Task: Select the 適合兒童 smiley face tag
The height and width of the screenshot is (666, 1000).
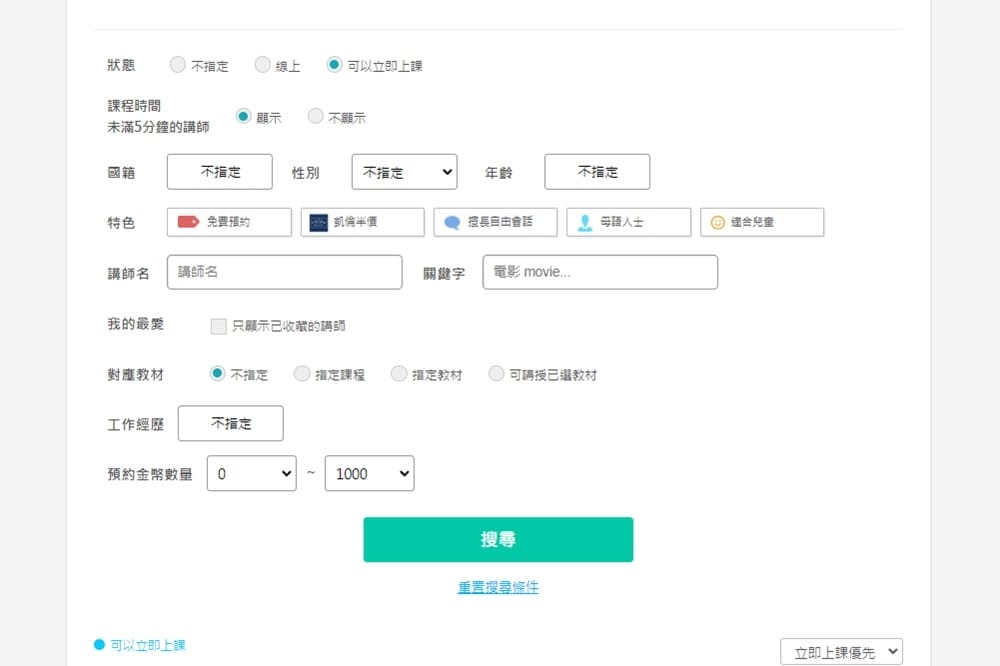Action: pos(762,222)
